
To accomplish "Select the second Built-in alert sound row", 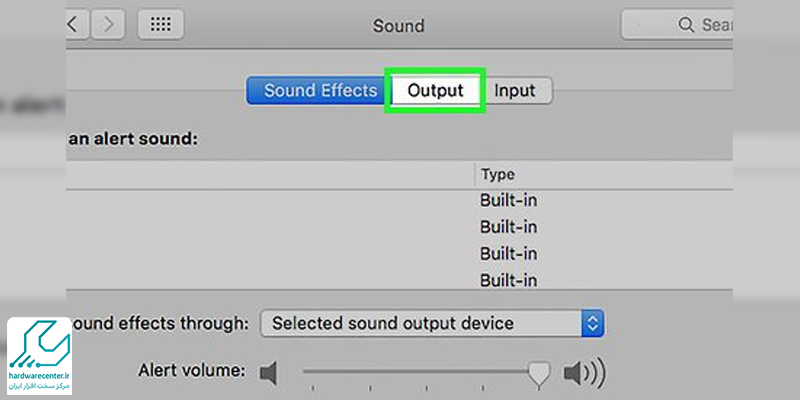I will tap(399, 227).
